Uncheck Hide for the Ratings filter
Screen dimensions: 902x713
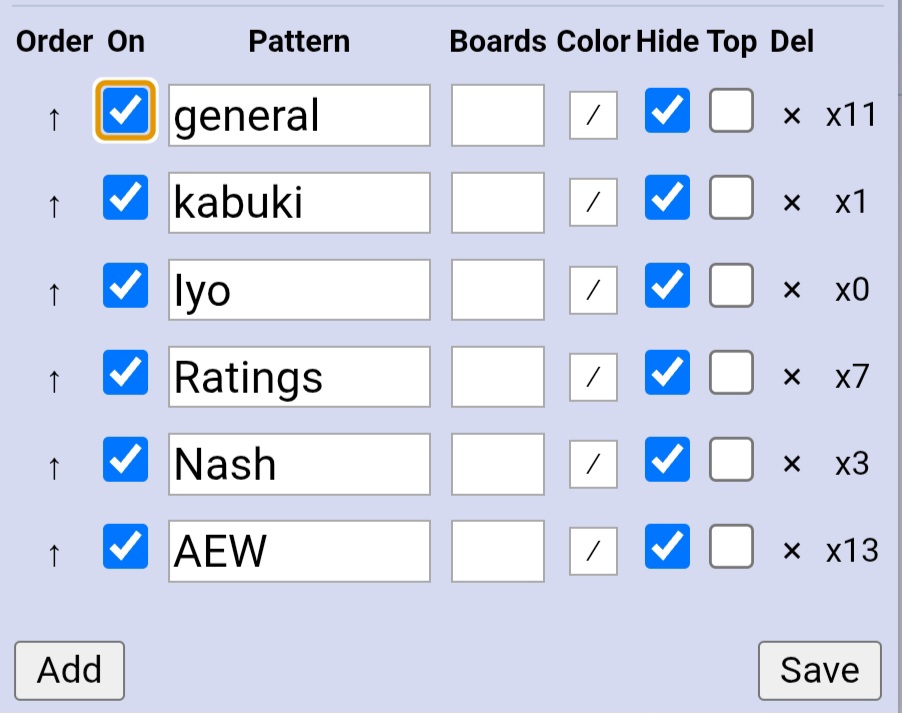(667, 373)
